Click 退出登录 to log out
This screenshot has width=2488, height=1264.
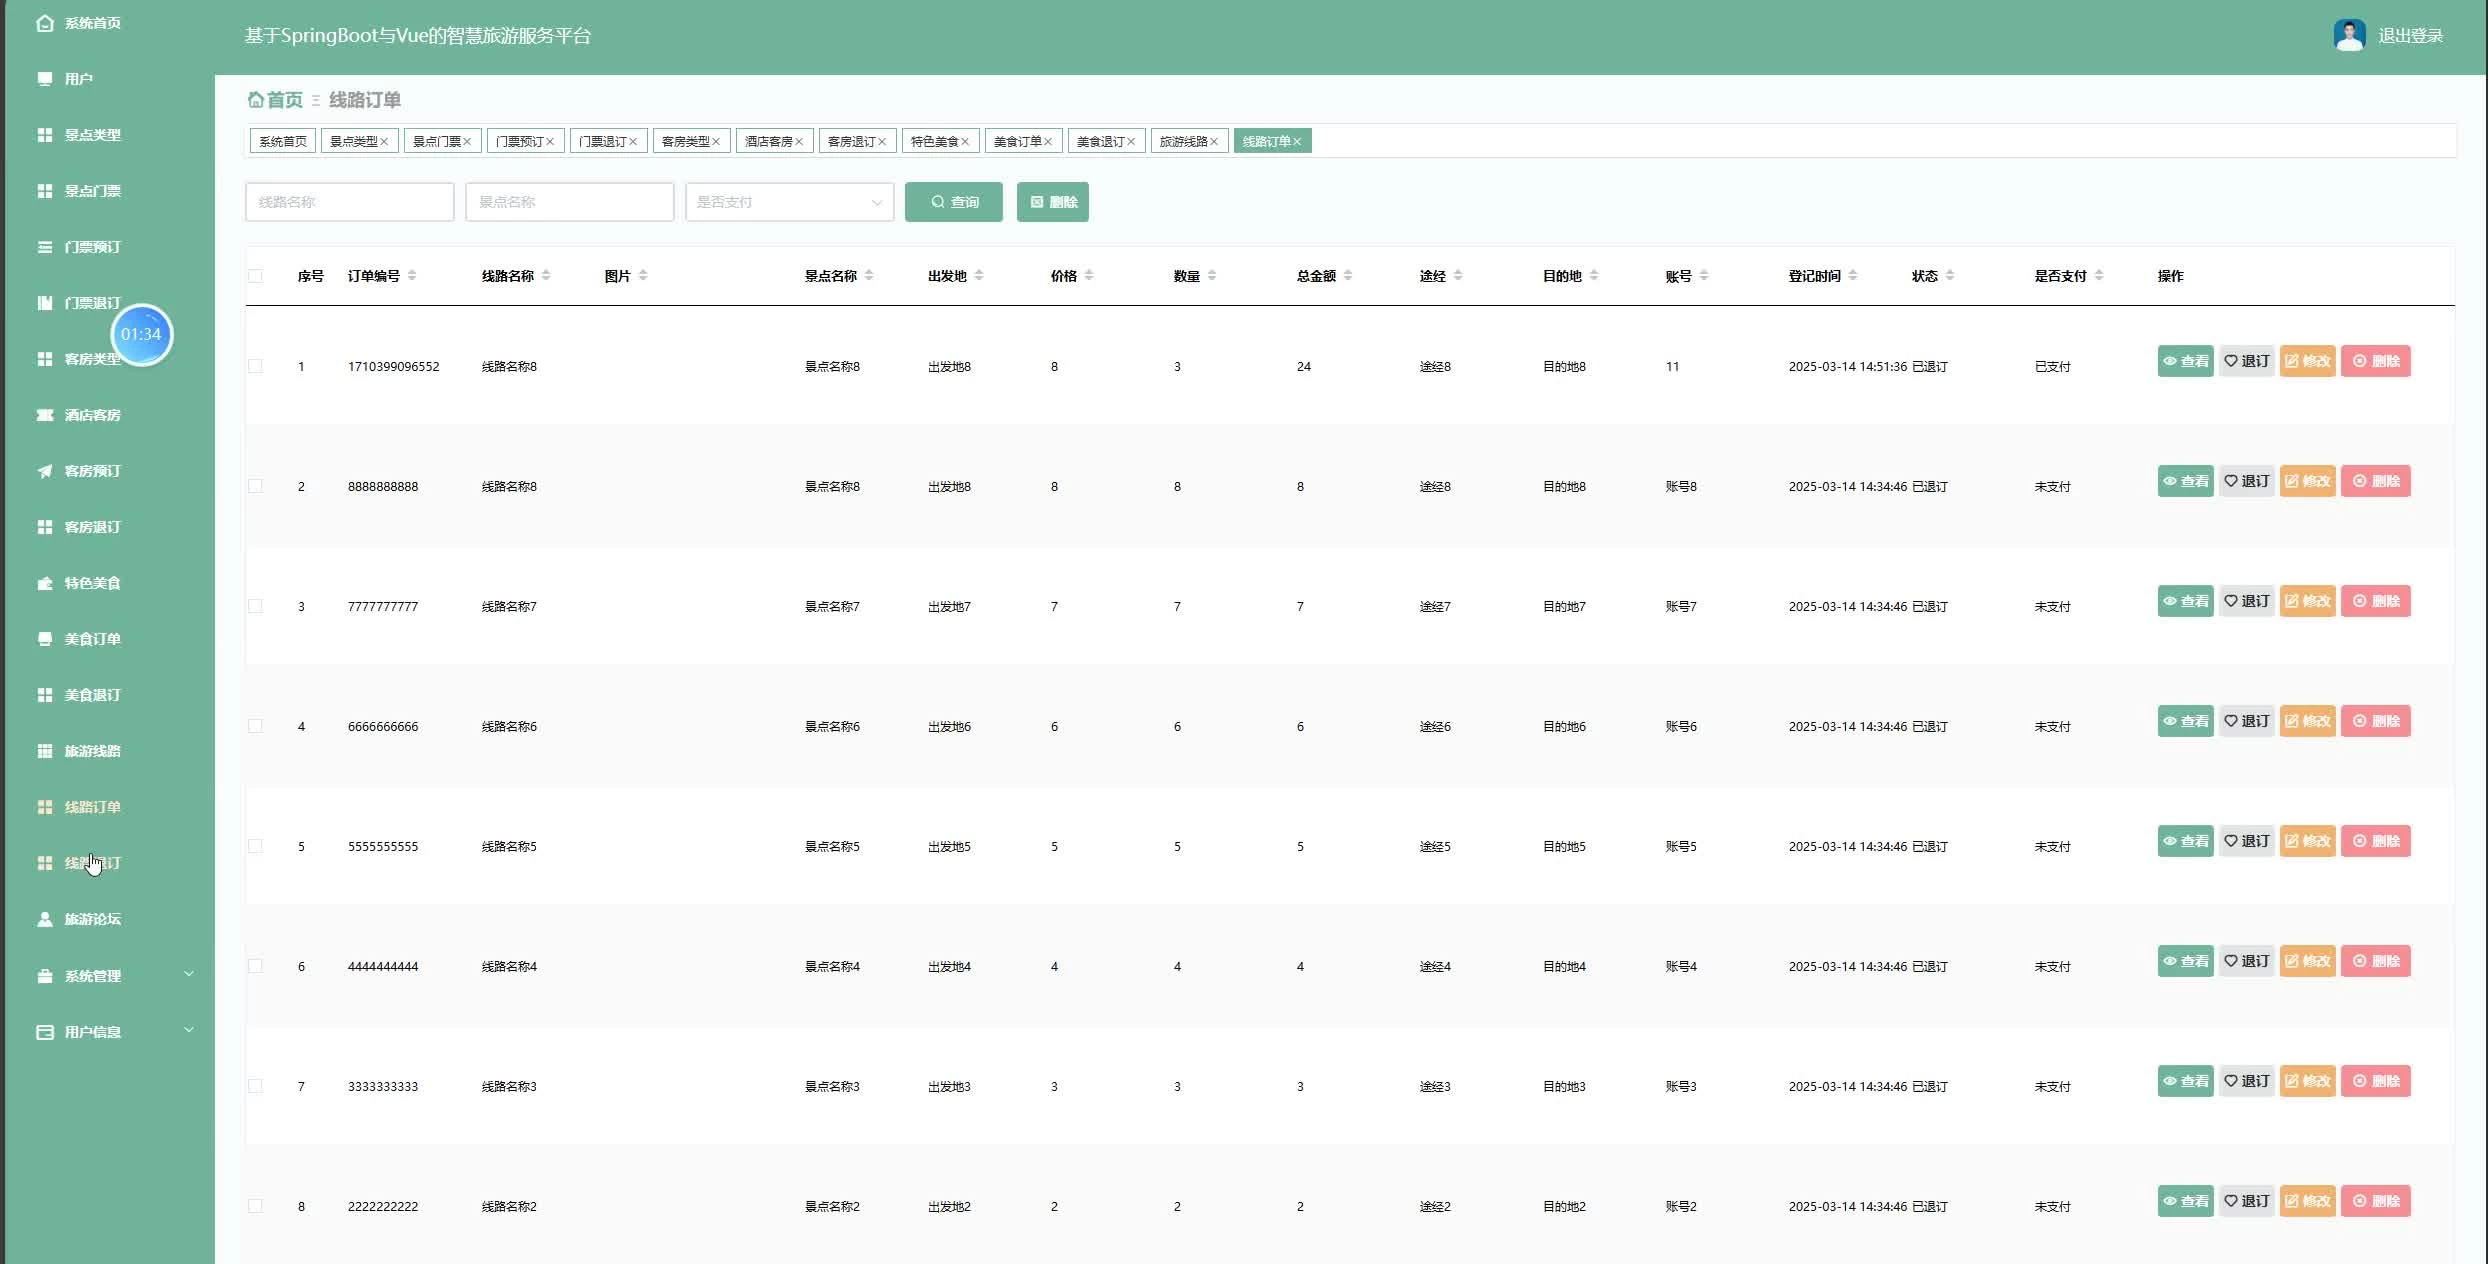(2410, 36)
